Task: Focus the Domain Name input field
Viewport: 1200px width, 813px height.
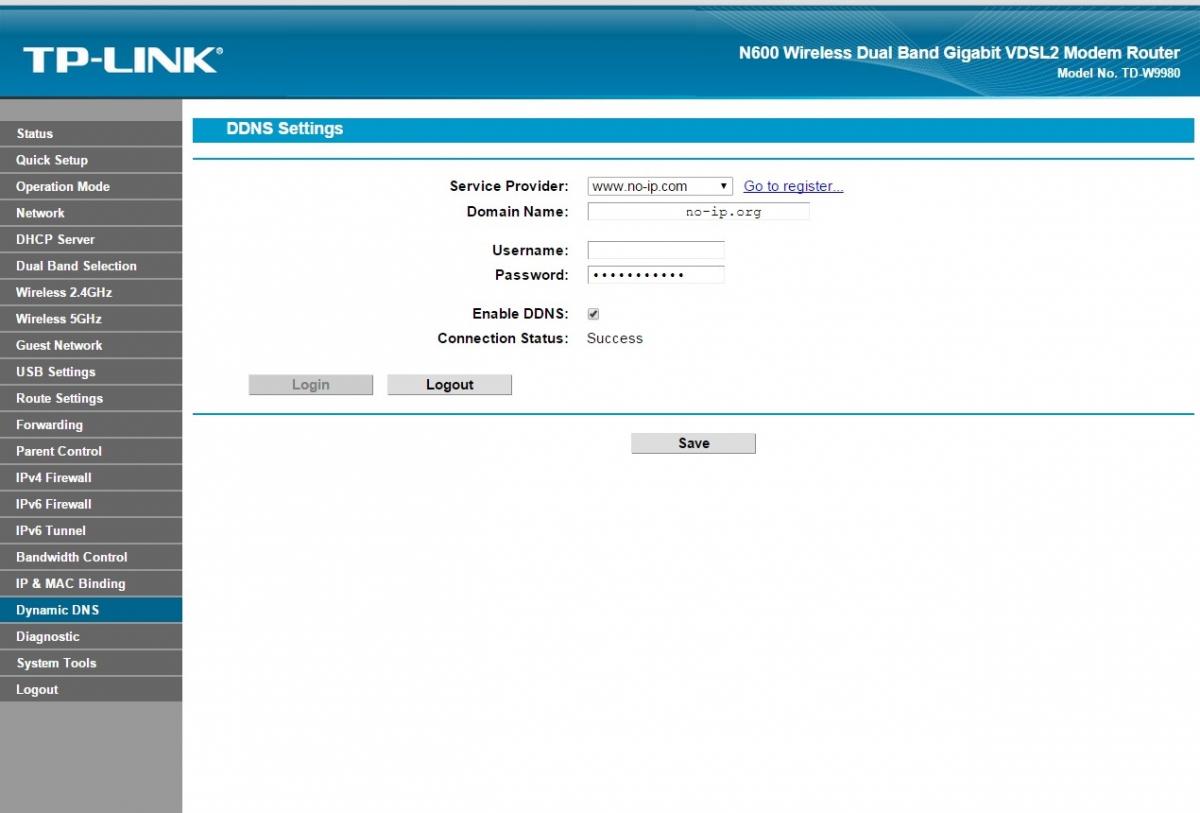Action: tap(698, 212)
